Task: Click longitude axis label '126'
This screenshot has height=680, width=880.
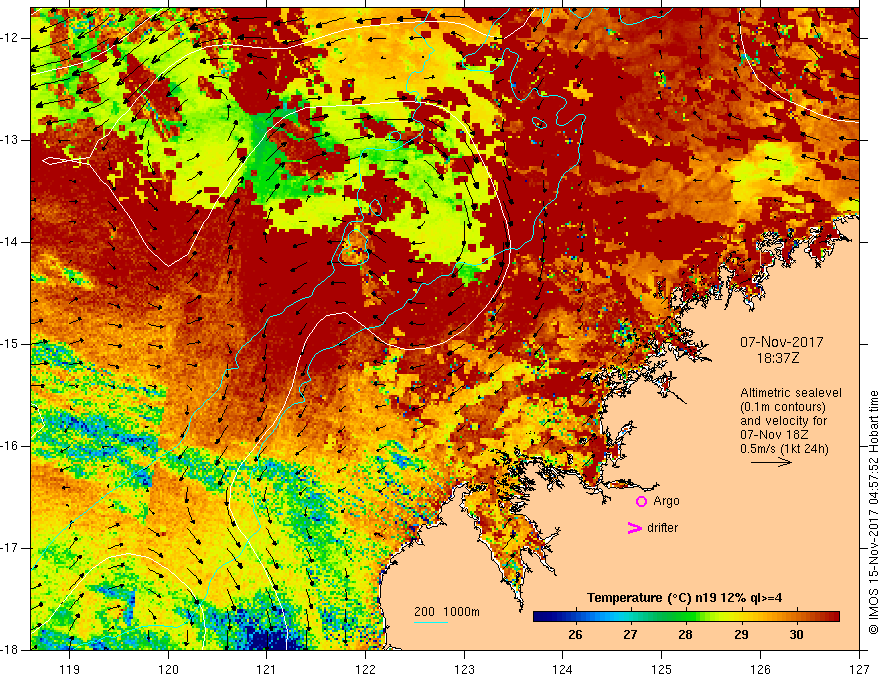Action: click(760, 669)
